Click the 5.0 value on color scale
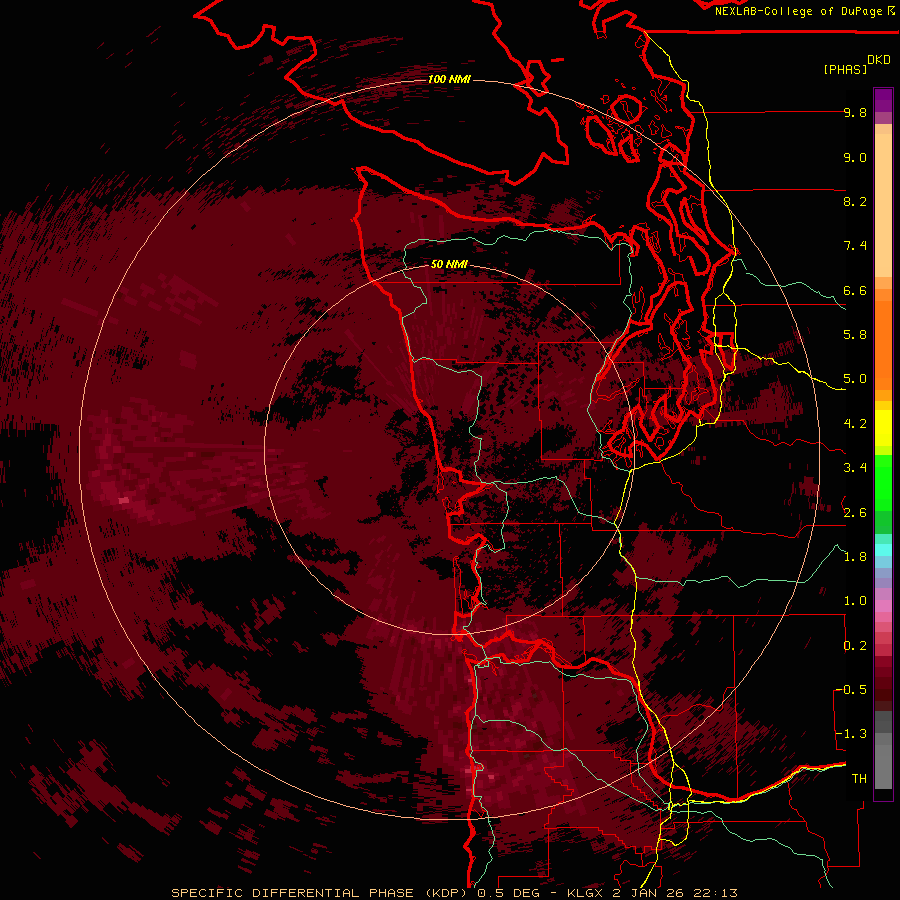 tap(855, 379)
